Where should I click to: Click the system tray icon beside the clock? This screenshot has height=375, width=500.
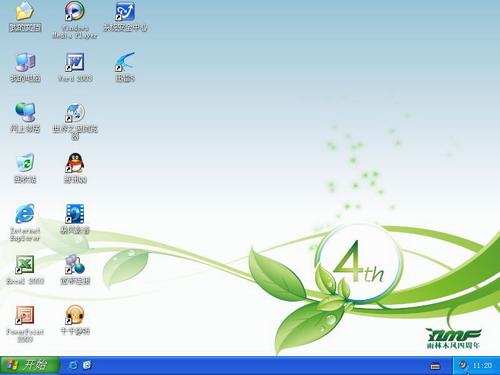463,365
